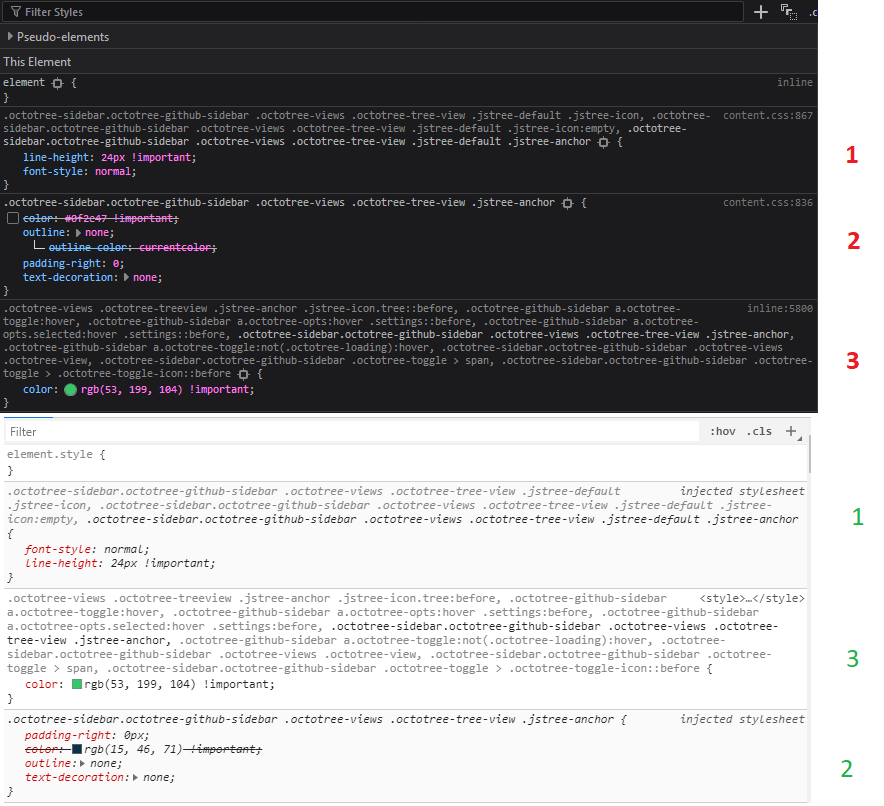The height and width of the screenshot is (806, 884).
Task: Add a new rule with the plus icon
Action: (x=761, y=12)
